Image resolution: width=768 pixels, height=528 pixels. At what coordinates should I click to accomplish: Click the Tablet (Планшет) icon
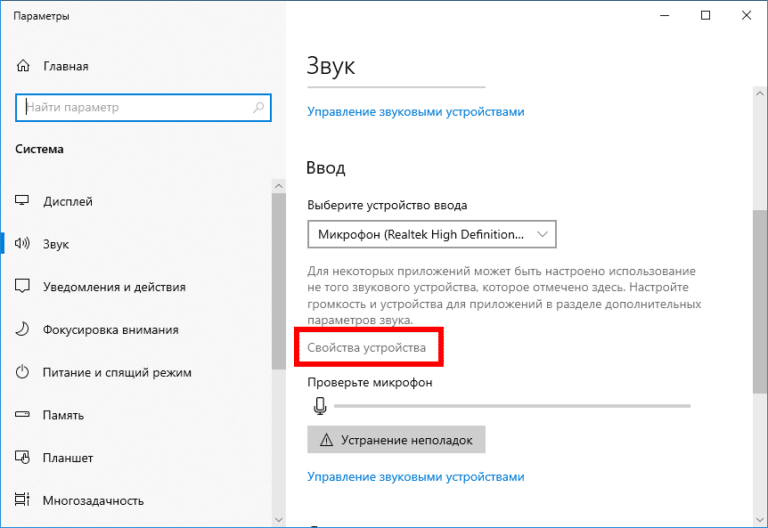click(23, 458)
